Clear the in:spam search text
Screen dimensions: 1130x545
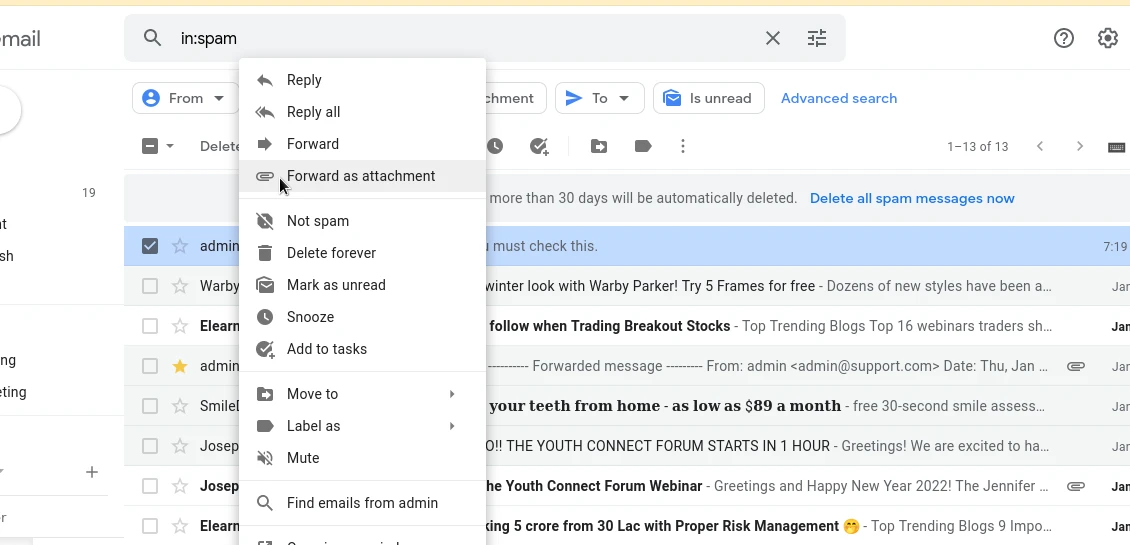[x=773, y=38]
